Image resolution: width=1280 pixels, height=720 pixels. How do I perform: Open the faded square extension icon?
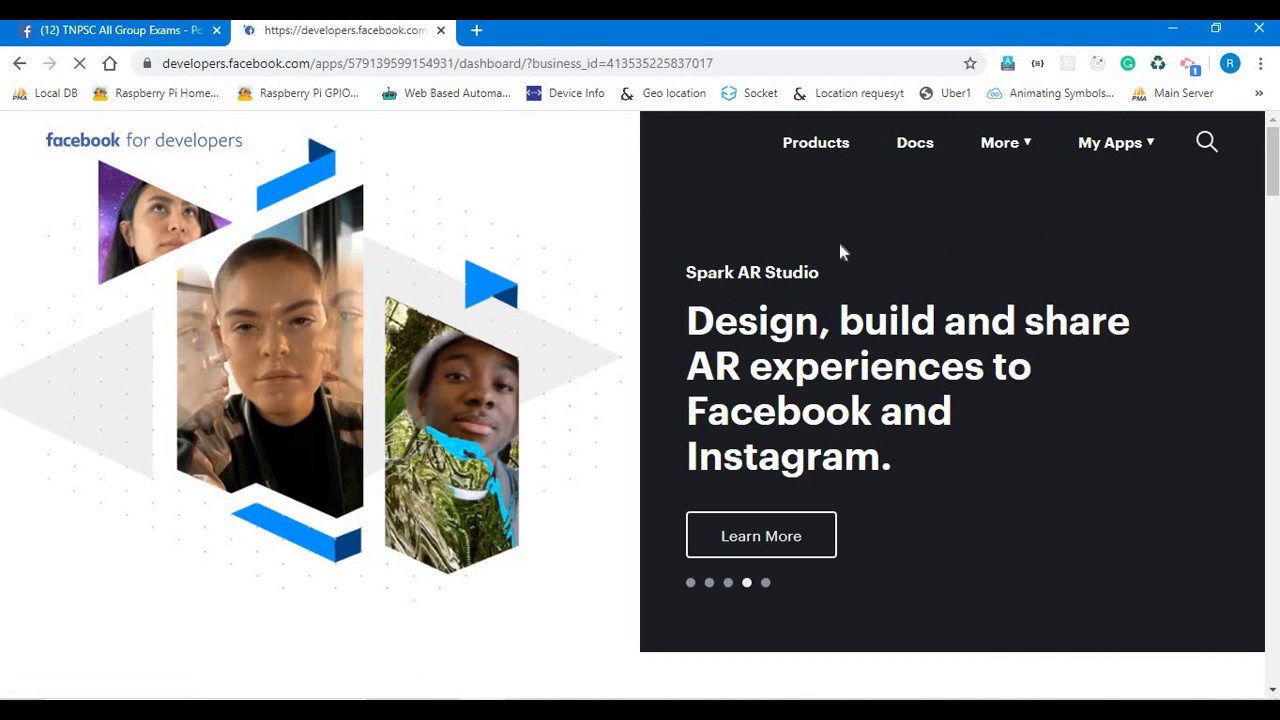coord(1067,63)
